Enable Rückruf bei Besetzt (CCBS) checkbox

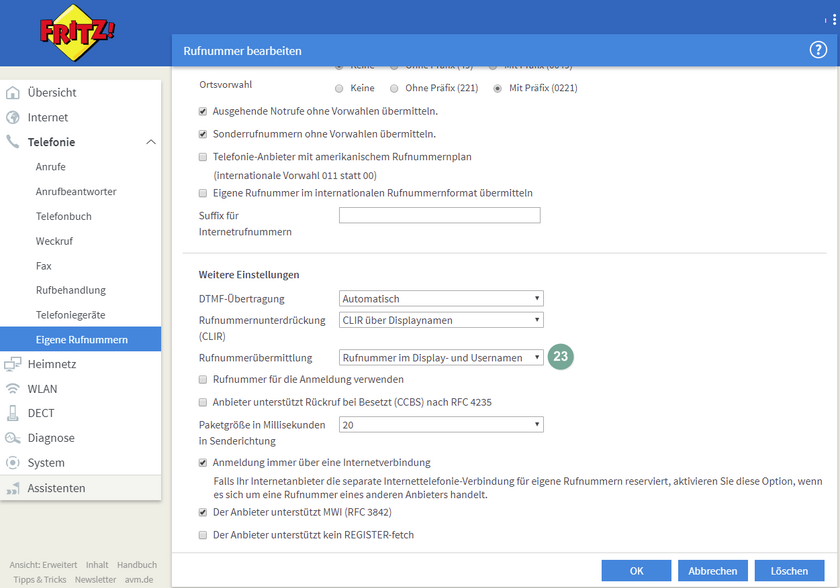pos(203,402)
